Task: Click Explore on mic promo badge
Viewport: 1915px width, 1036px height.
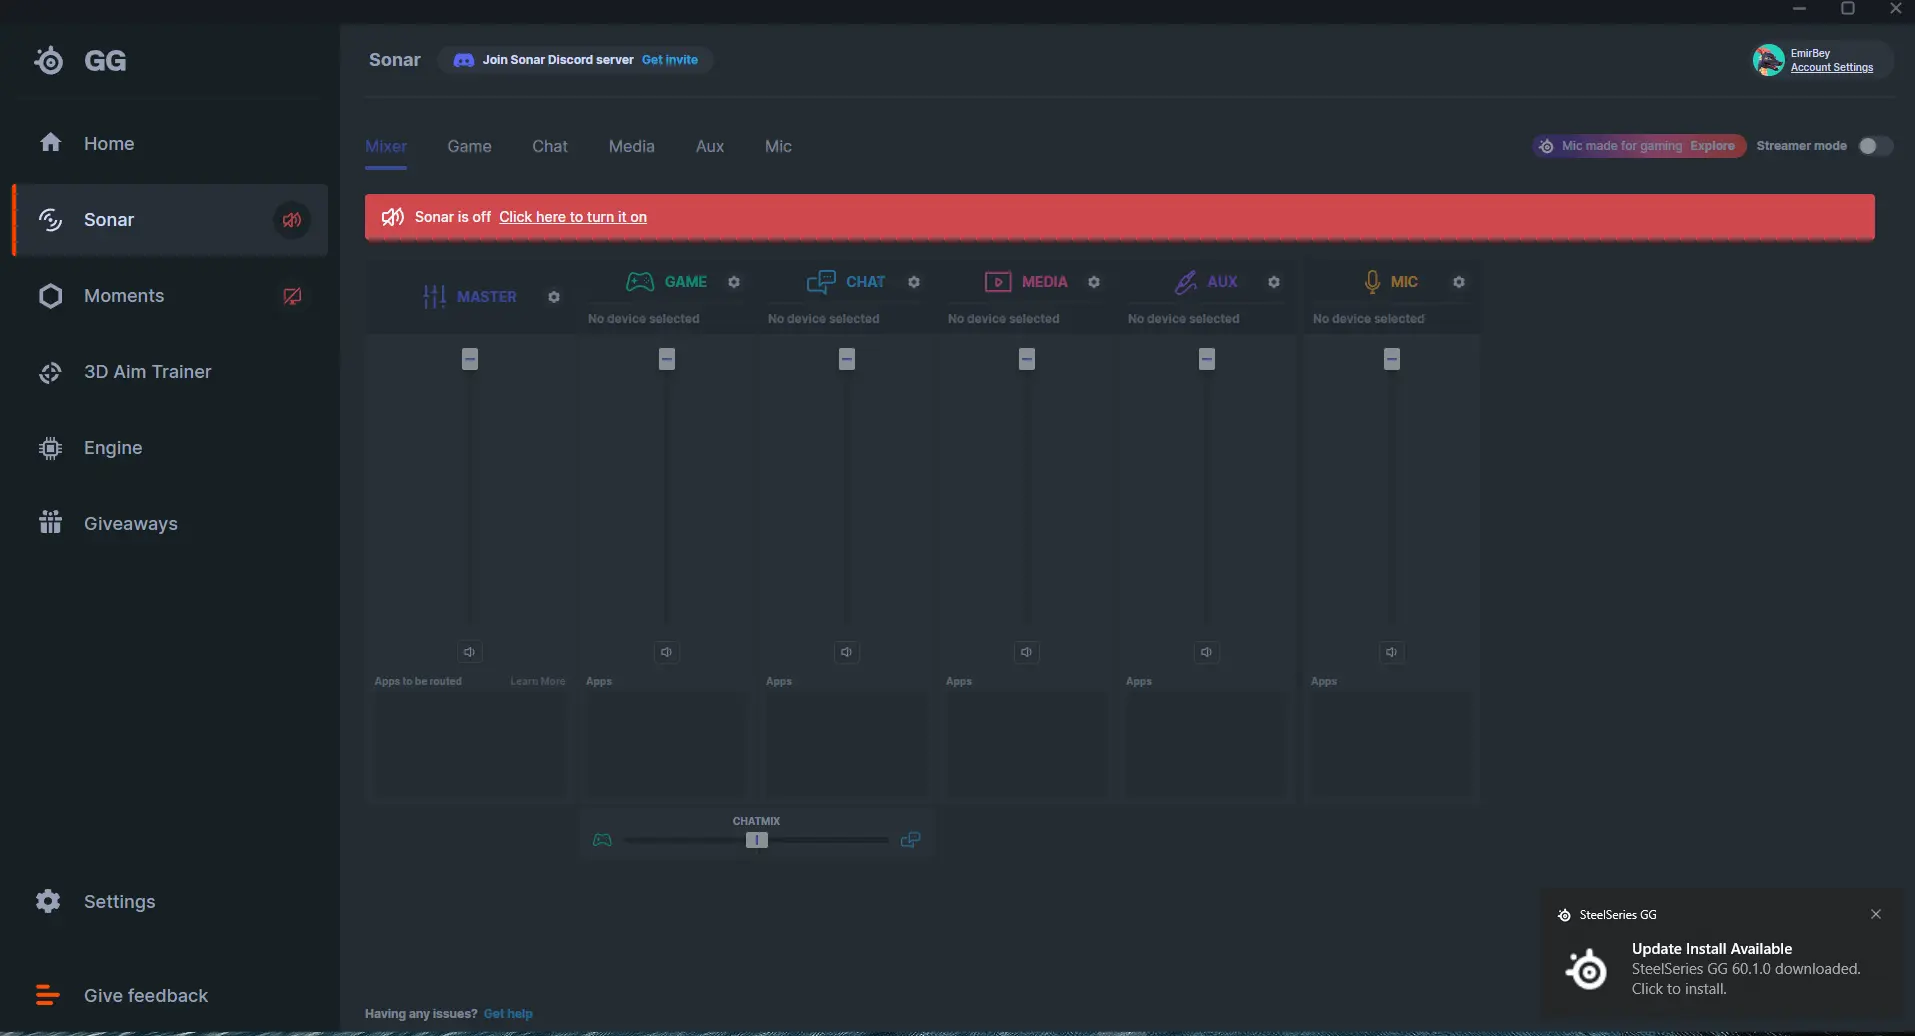Action: click(1712, 146)
